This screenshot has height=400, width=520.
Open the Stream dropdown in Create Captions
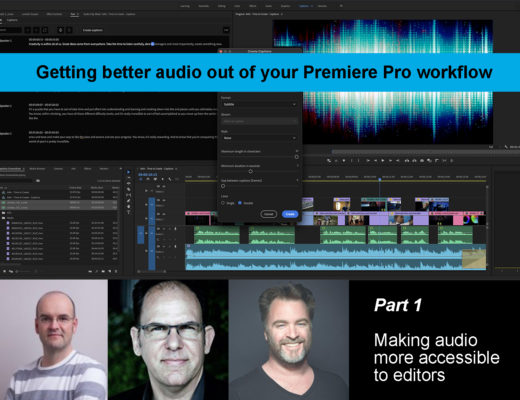tap(259, 121)
